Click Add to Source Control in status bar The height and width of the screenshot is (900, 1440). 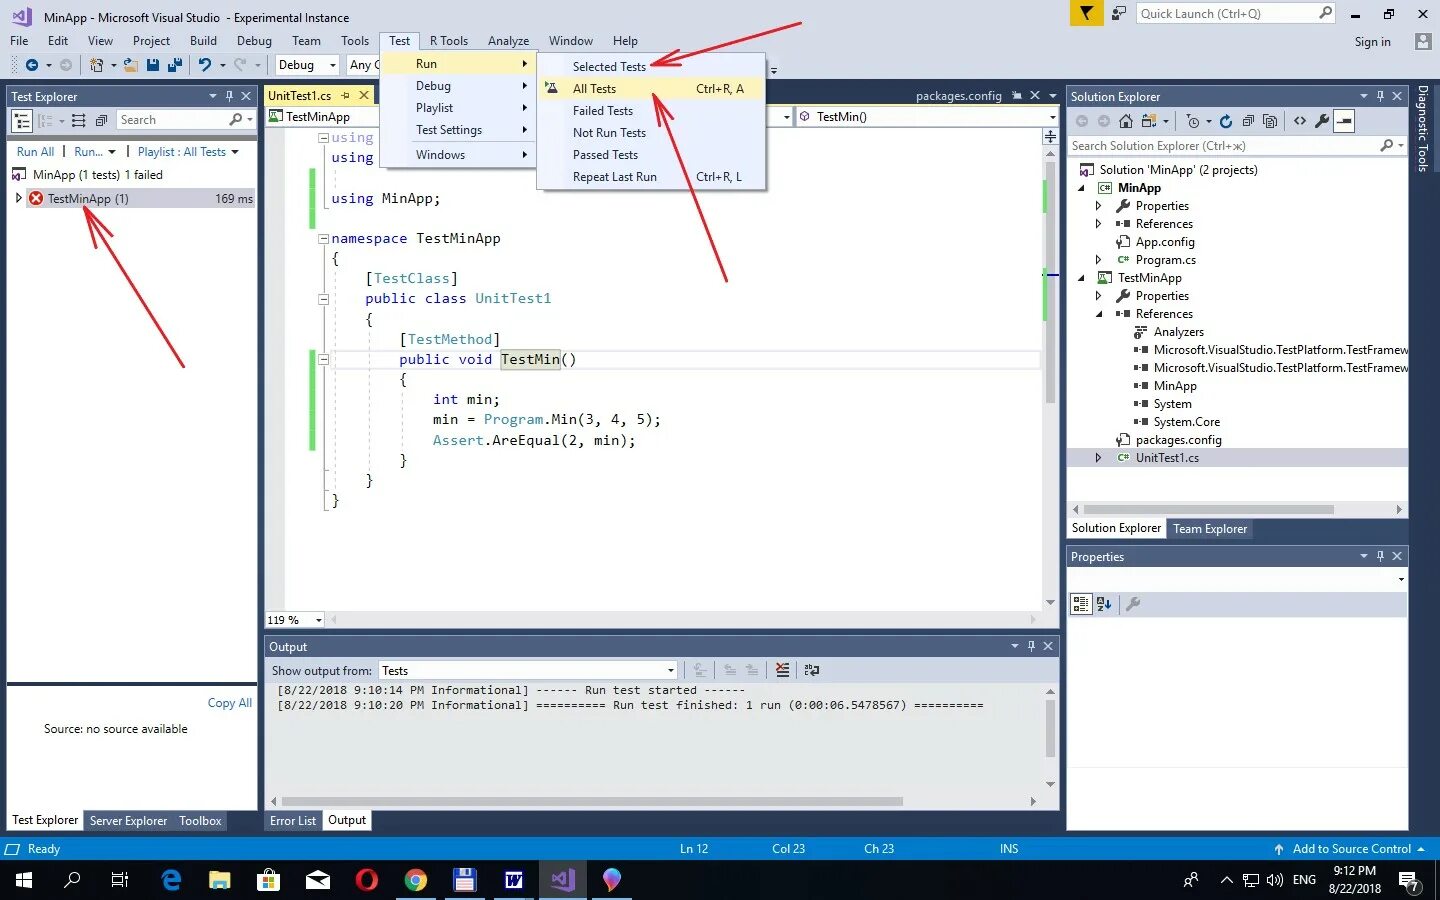tap(1351, 849)
